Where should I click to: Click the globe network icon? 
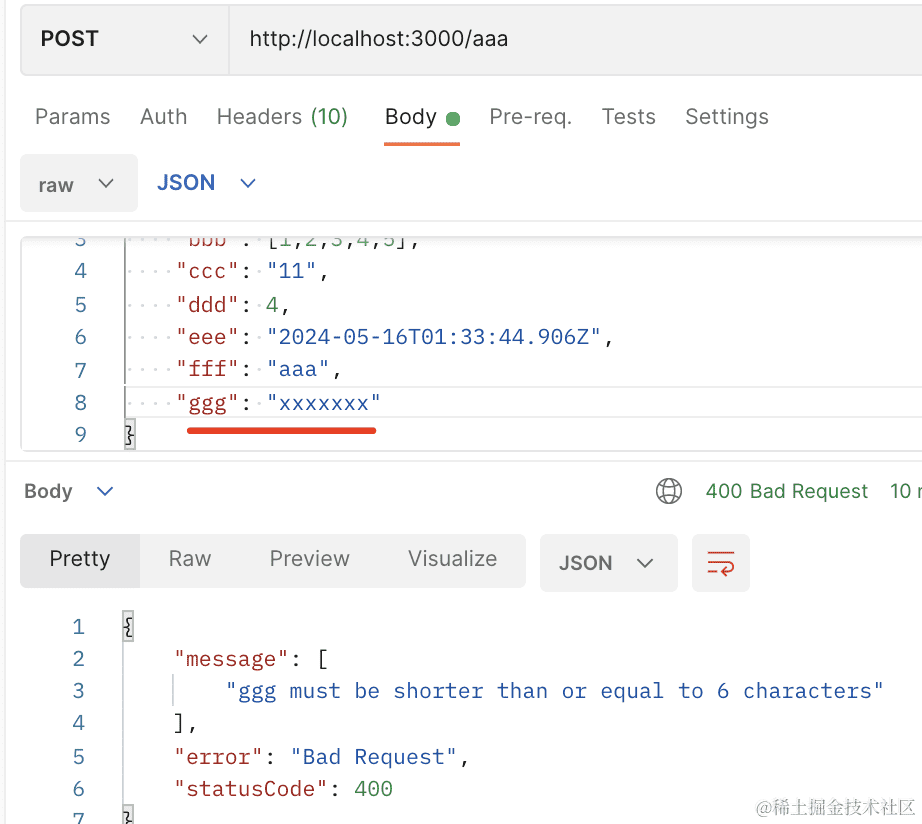(x=668, y=491)
